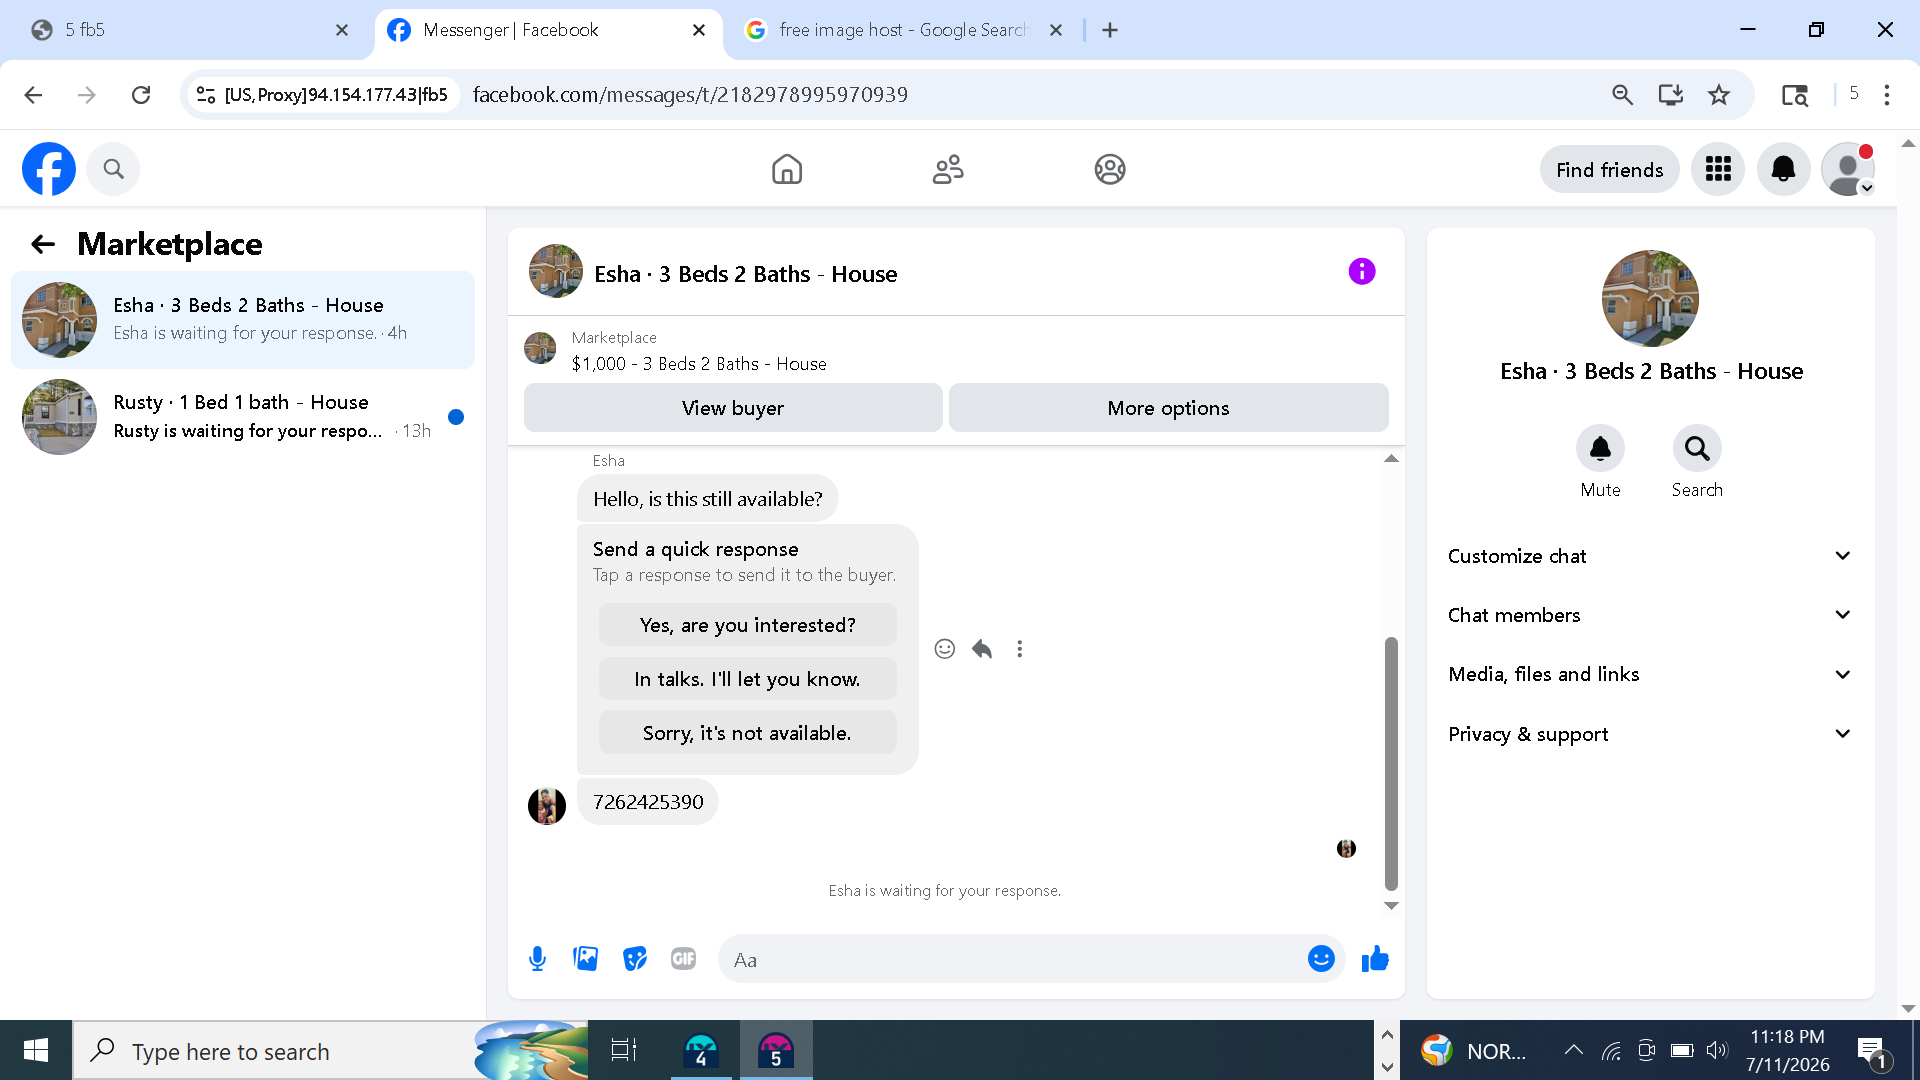Viewport: 1920px width, 1080px height.
Task: Open the account profile avatar menu
Action: [1847, 169]
